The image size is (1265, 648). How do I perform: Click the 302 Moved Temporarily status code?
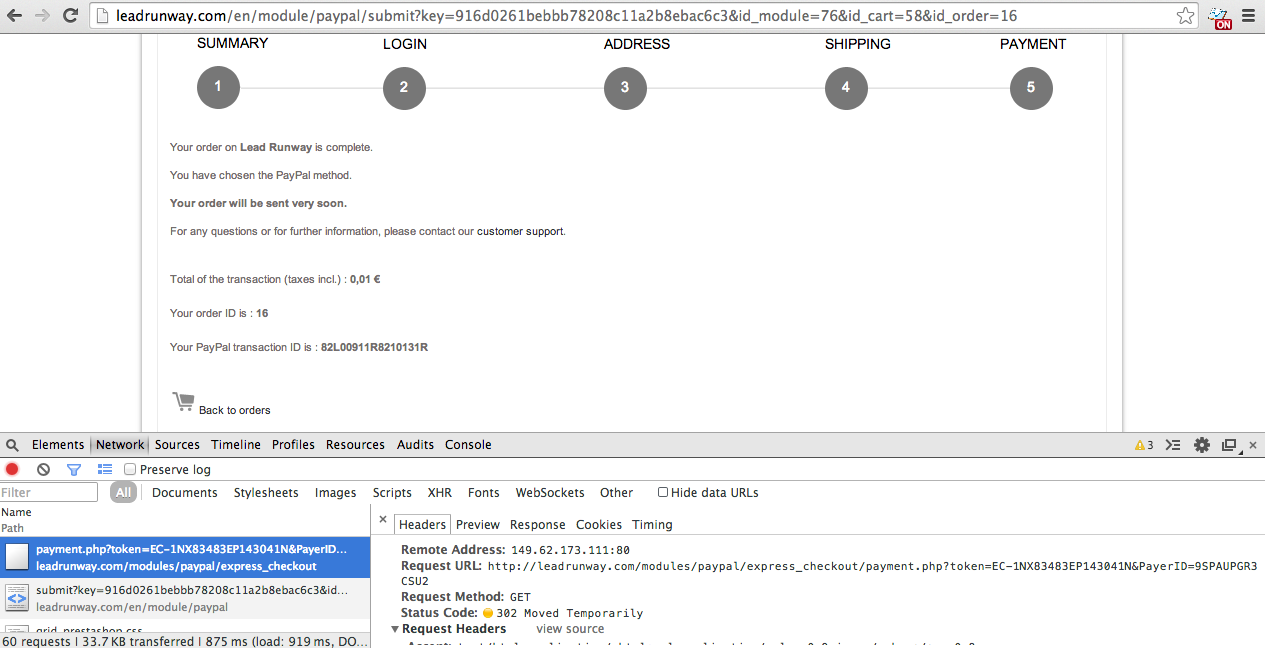[570, 613]
